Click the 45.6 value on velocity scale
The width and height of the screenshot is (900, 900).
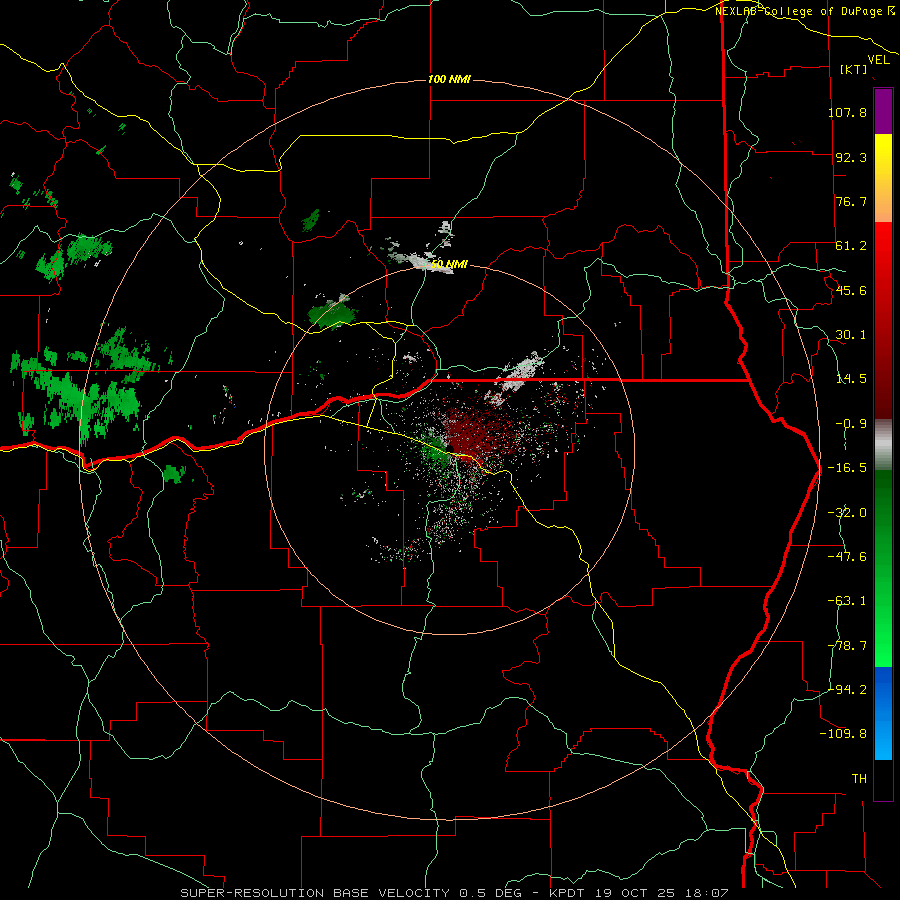pyautogui.click(x=851, y=290)
